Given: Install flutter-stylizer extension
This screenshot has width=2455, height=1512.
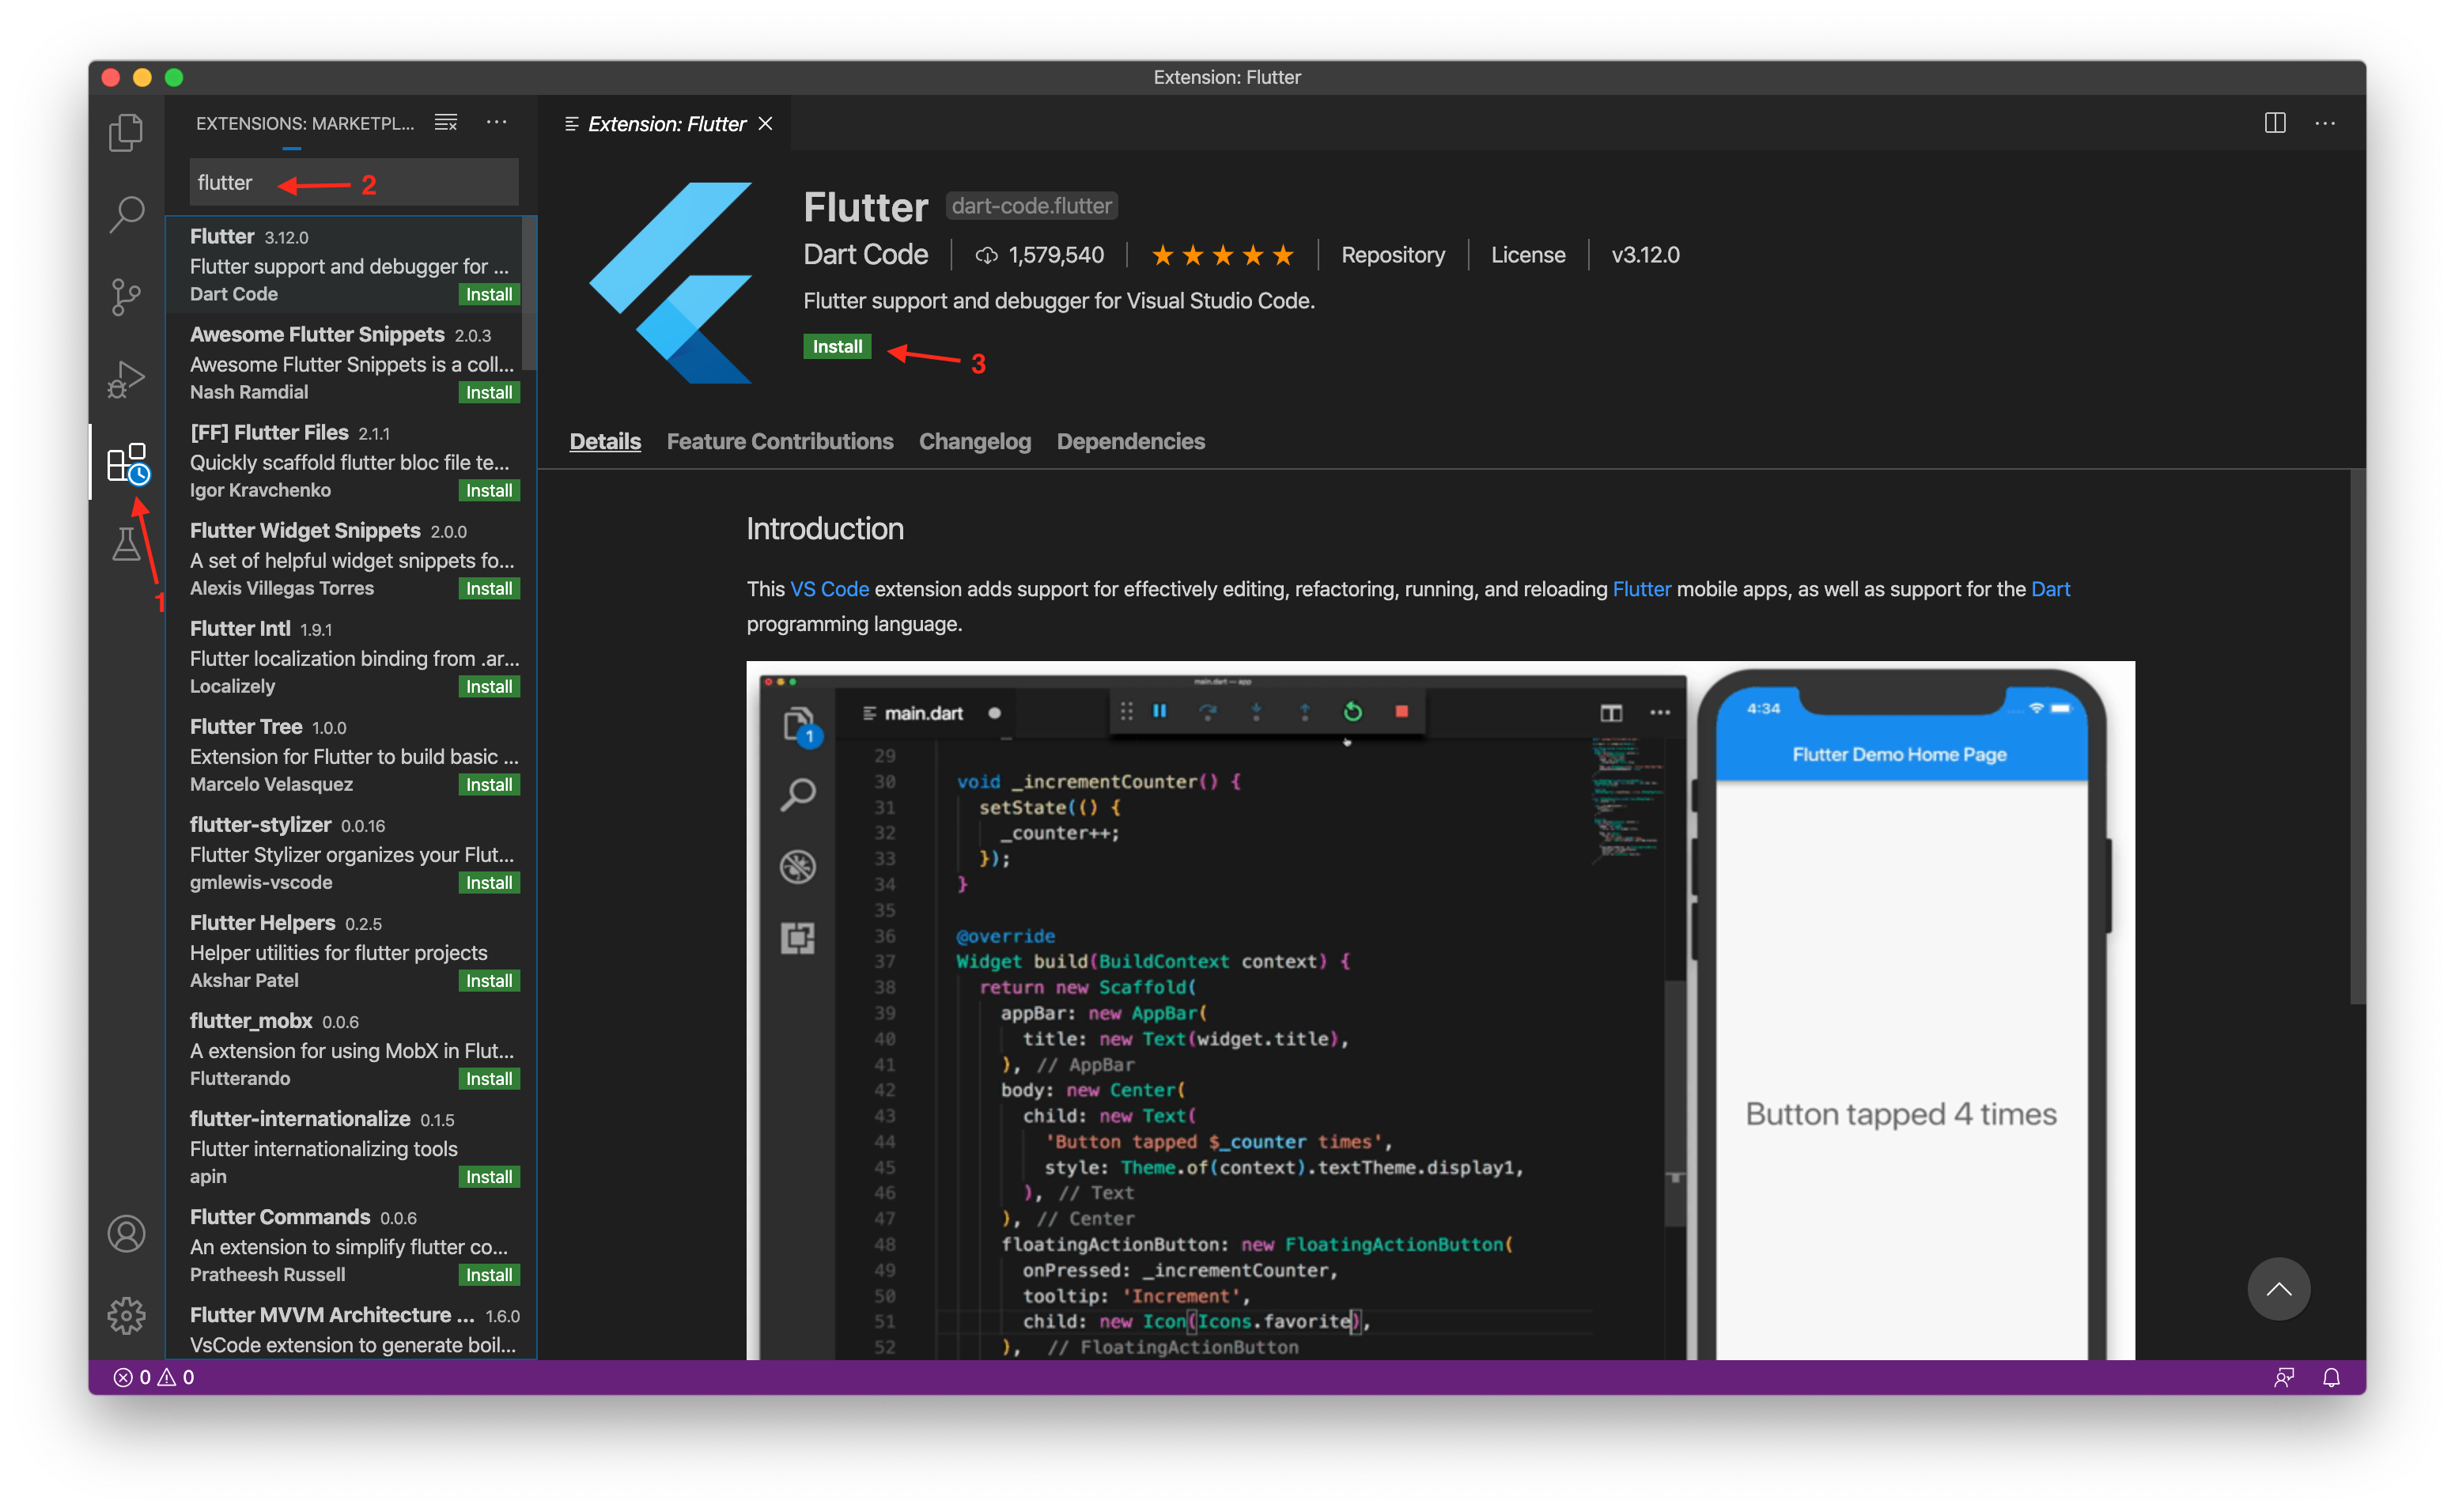Looking at the screenshot, I should [x=489, y=882].
